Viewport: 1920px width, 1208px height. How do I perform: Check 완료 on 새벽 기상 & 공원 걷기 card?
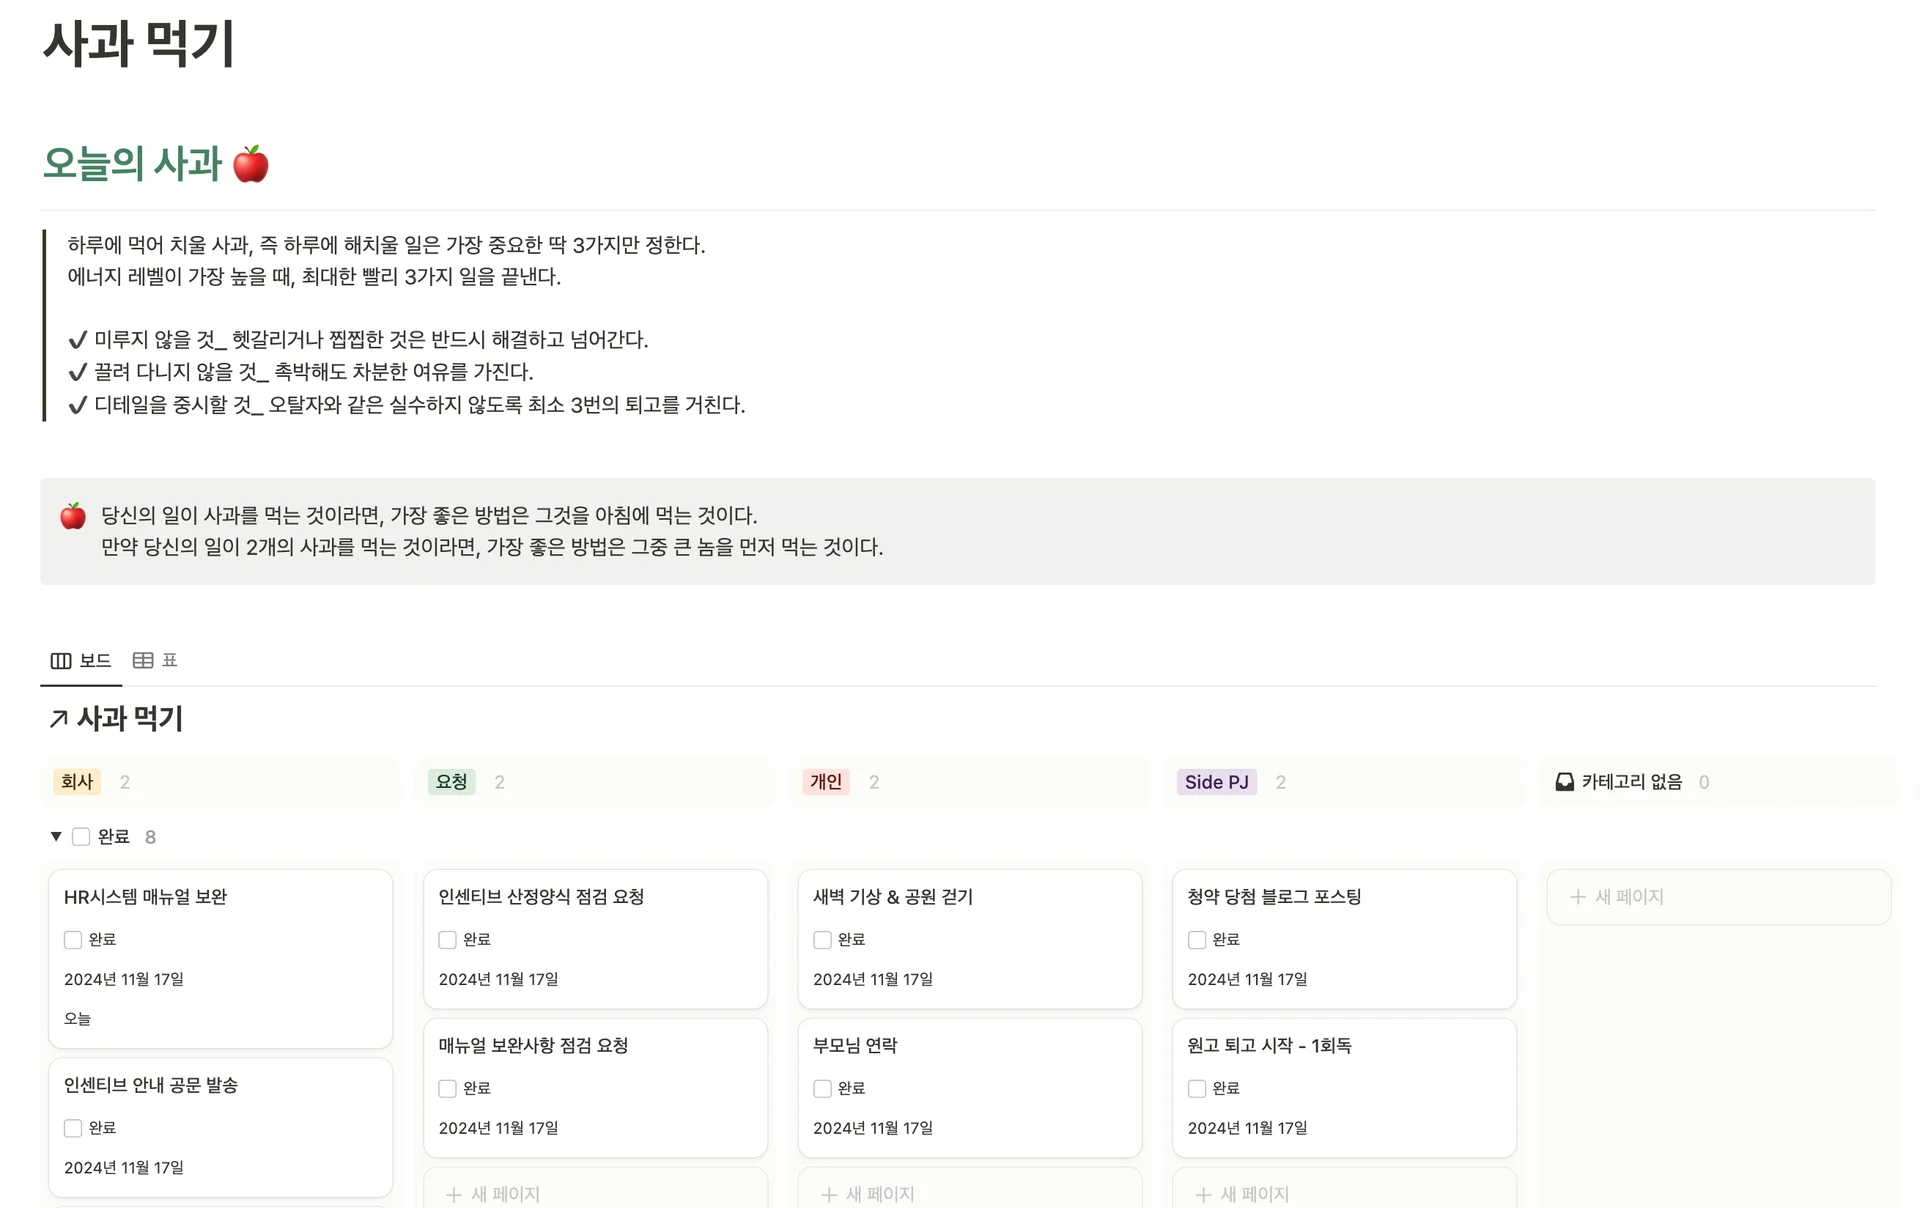(822, 939)
